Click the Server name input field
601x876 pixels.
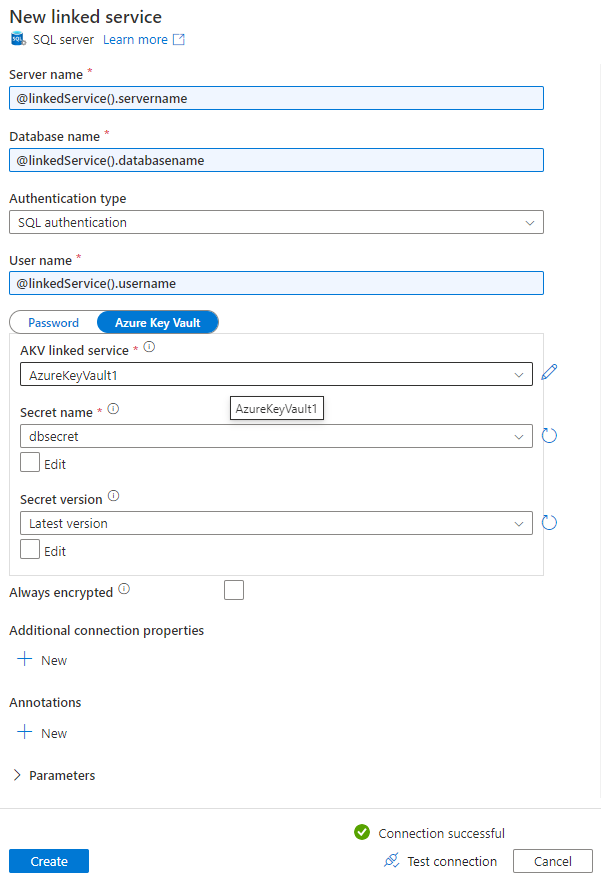275,97
